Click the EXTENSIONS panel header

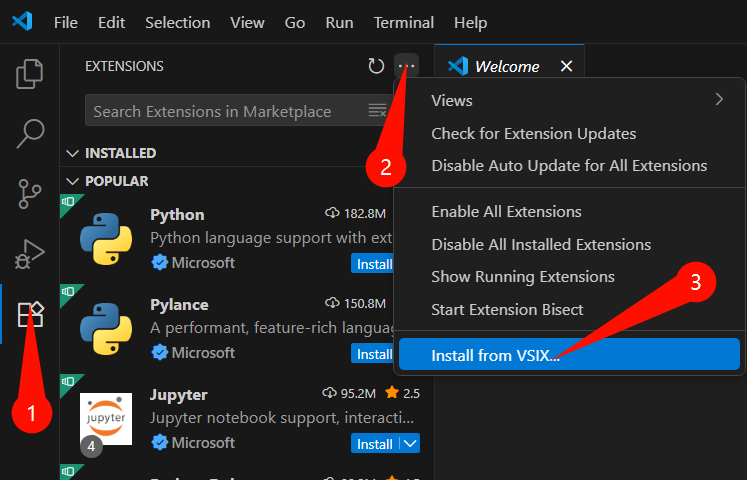pos(124,66)
